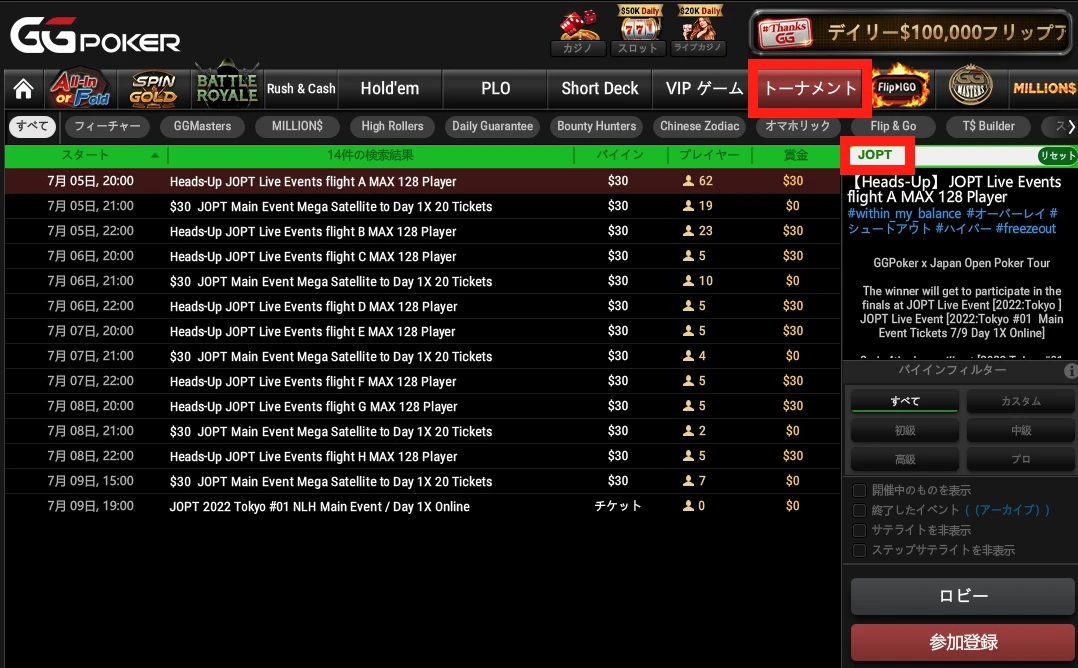Open the casino dice icon
The height and width of the screenshot is (668, 1078).
click(578, 32)
